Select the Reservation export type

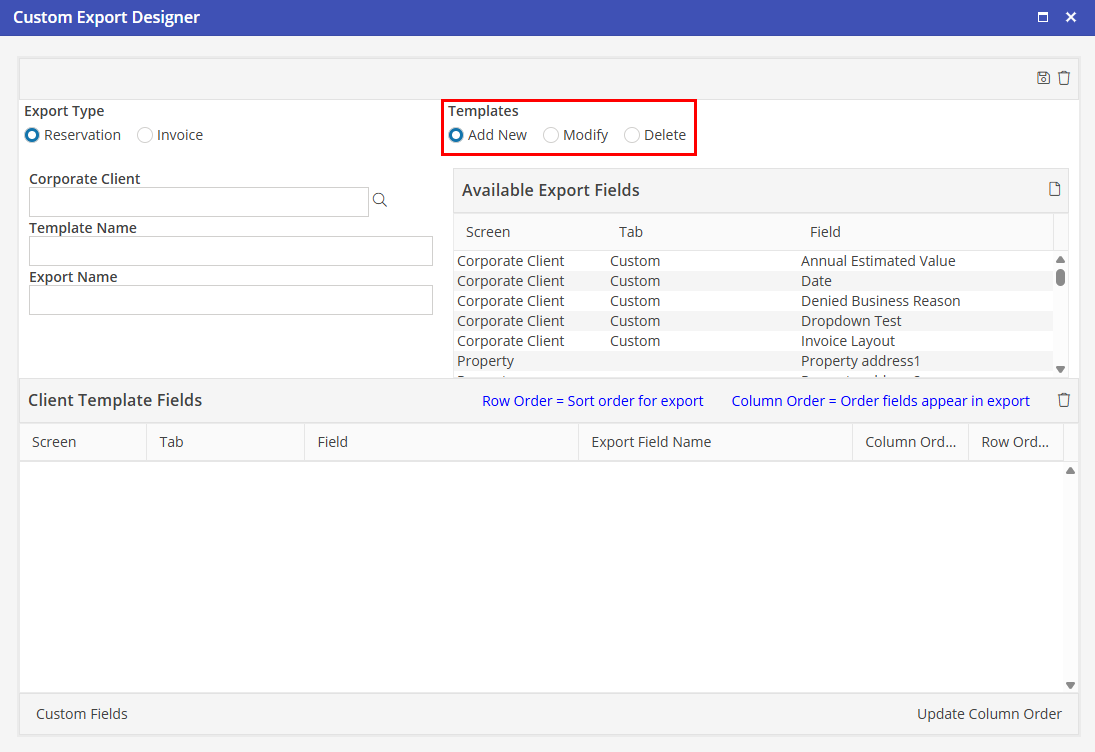pyautogui.click(x=33, y=135)
